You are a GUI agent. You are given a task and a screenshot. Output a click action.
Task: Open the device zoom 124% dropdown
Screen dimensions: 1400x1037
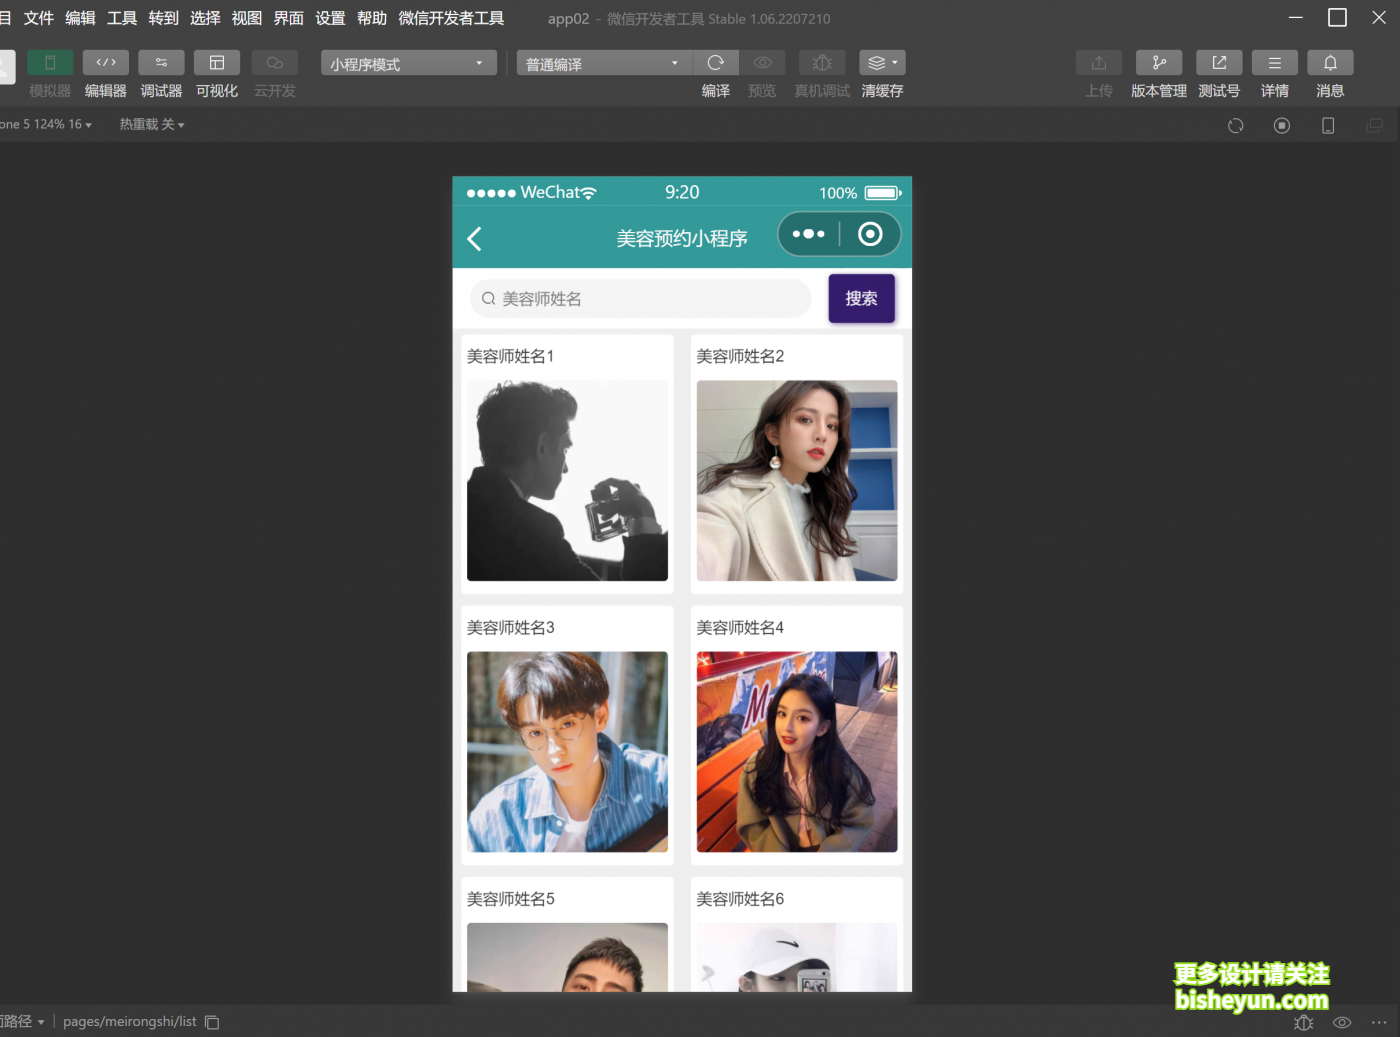46,125
